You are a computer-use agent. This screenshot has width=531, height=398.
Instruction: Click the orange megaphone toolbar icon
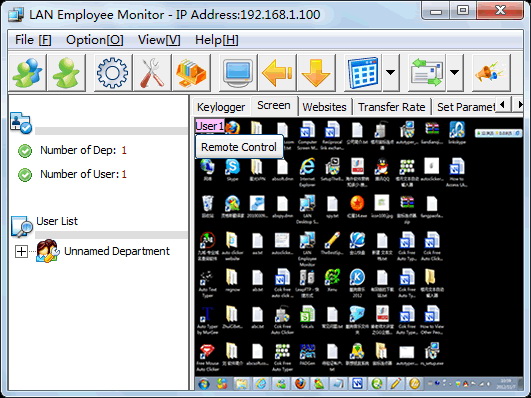(x=491, y=72)
